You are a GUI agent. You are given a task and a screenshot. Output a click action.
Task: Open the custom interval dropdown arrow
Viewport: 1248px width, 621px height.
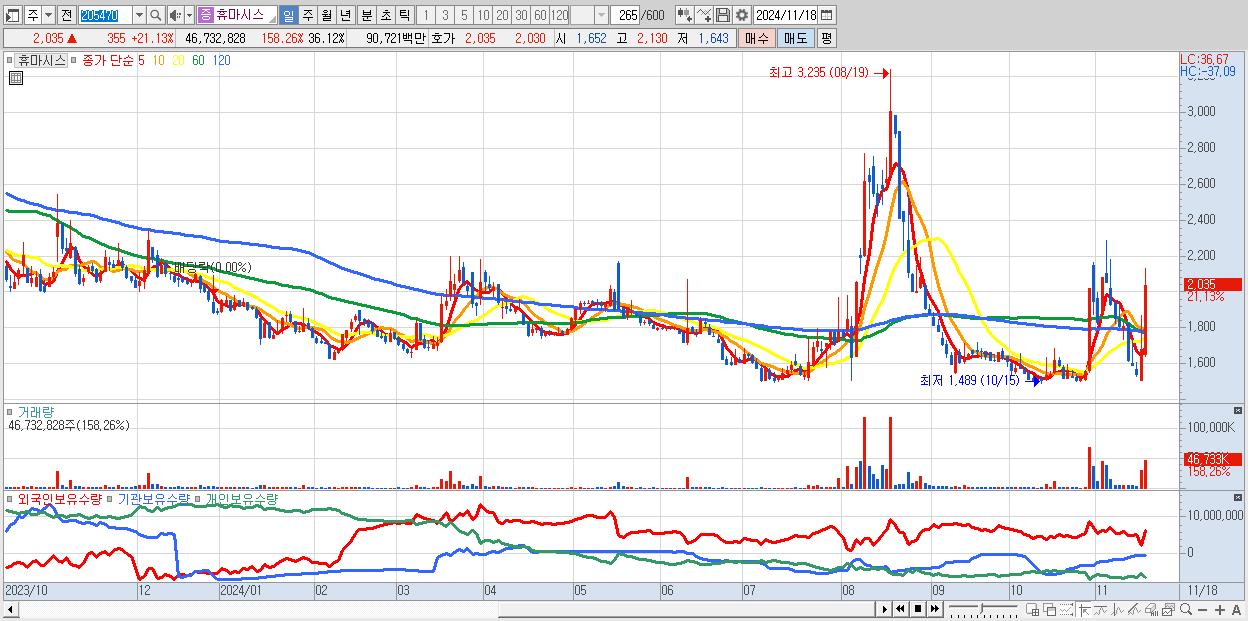[601, 15]
